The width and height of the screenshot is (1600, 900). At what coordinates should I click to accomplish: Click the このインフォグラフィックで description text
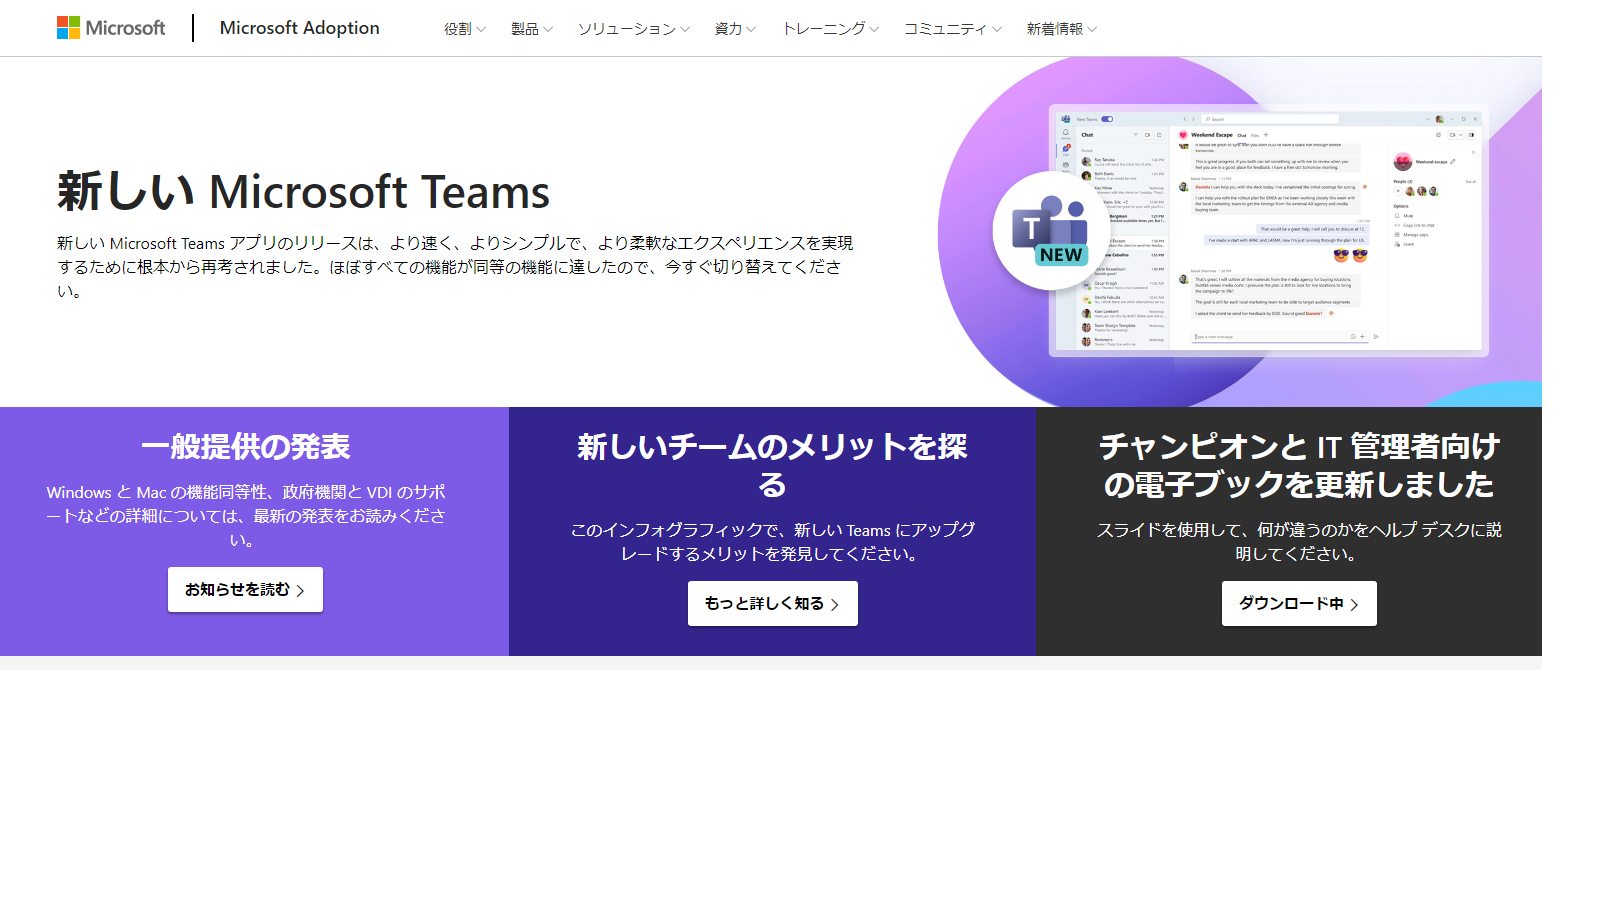click(772, 542)
